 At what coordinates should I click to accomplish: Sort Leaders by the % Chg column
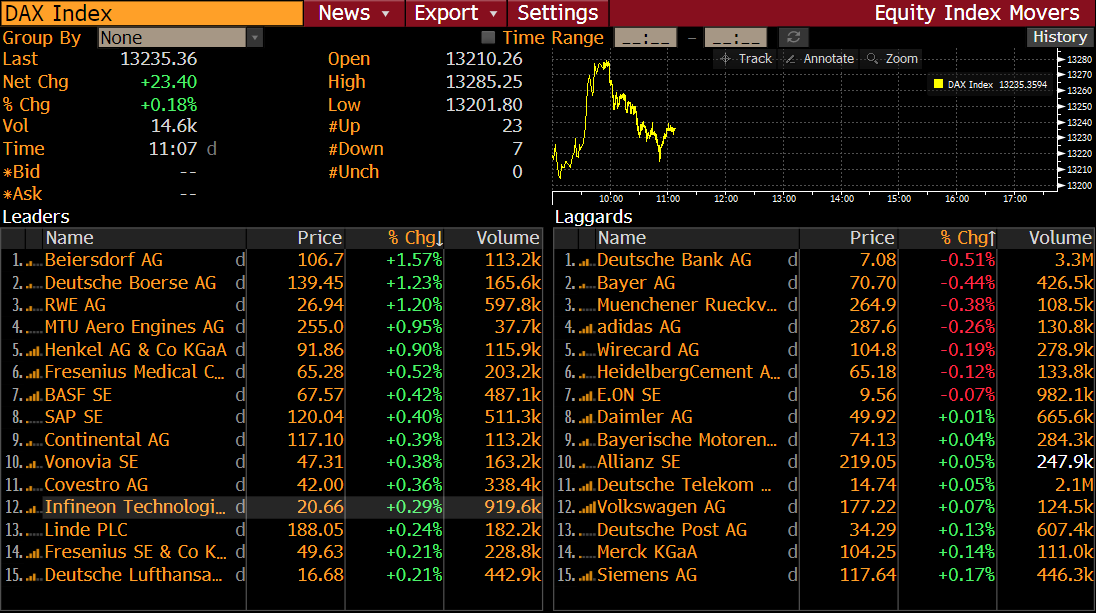click(415, 238)
